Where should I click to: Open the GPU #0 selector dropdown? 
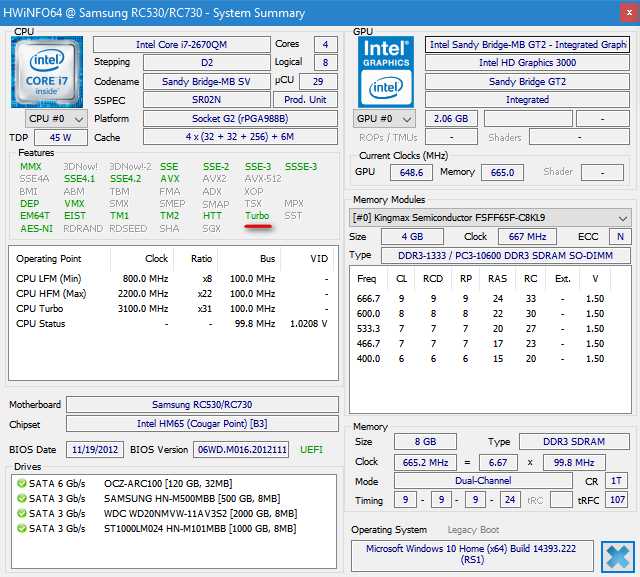tap(384, 119)
